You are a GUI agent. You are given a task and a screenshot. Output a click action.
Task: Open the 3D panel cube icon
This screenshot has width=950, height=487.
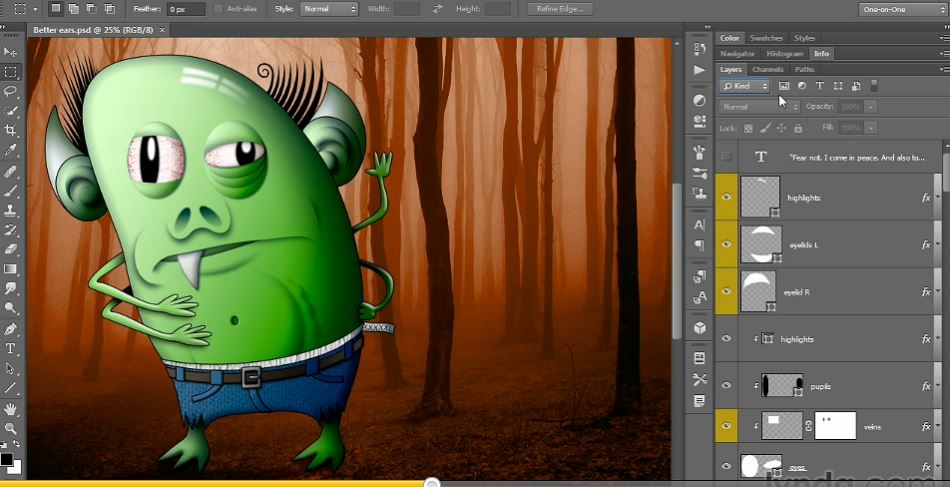(x=700, y=328)
